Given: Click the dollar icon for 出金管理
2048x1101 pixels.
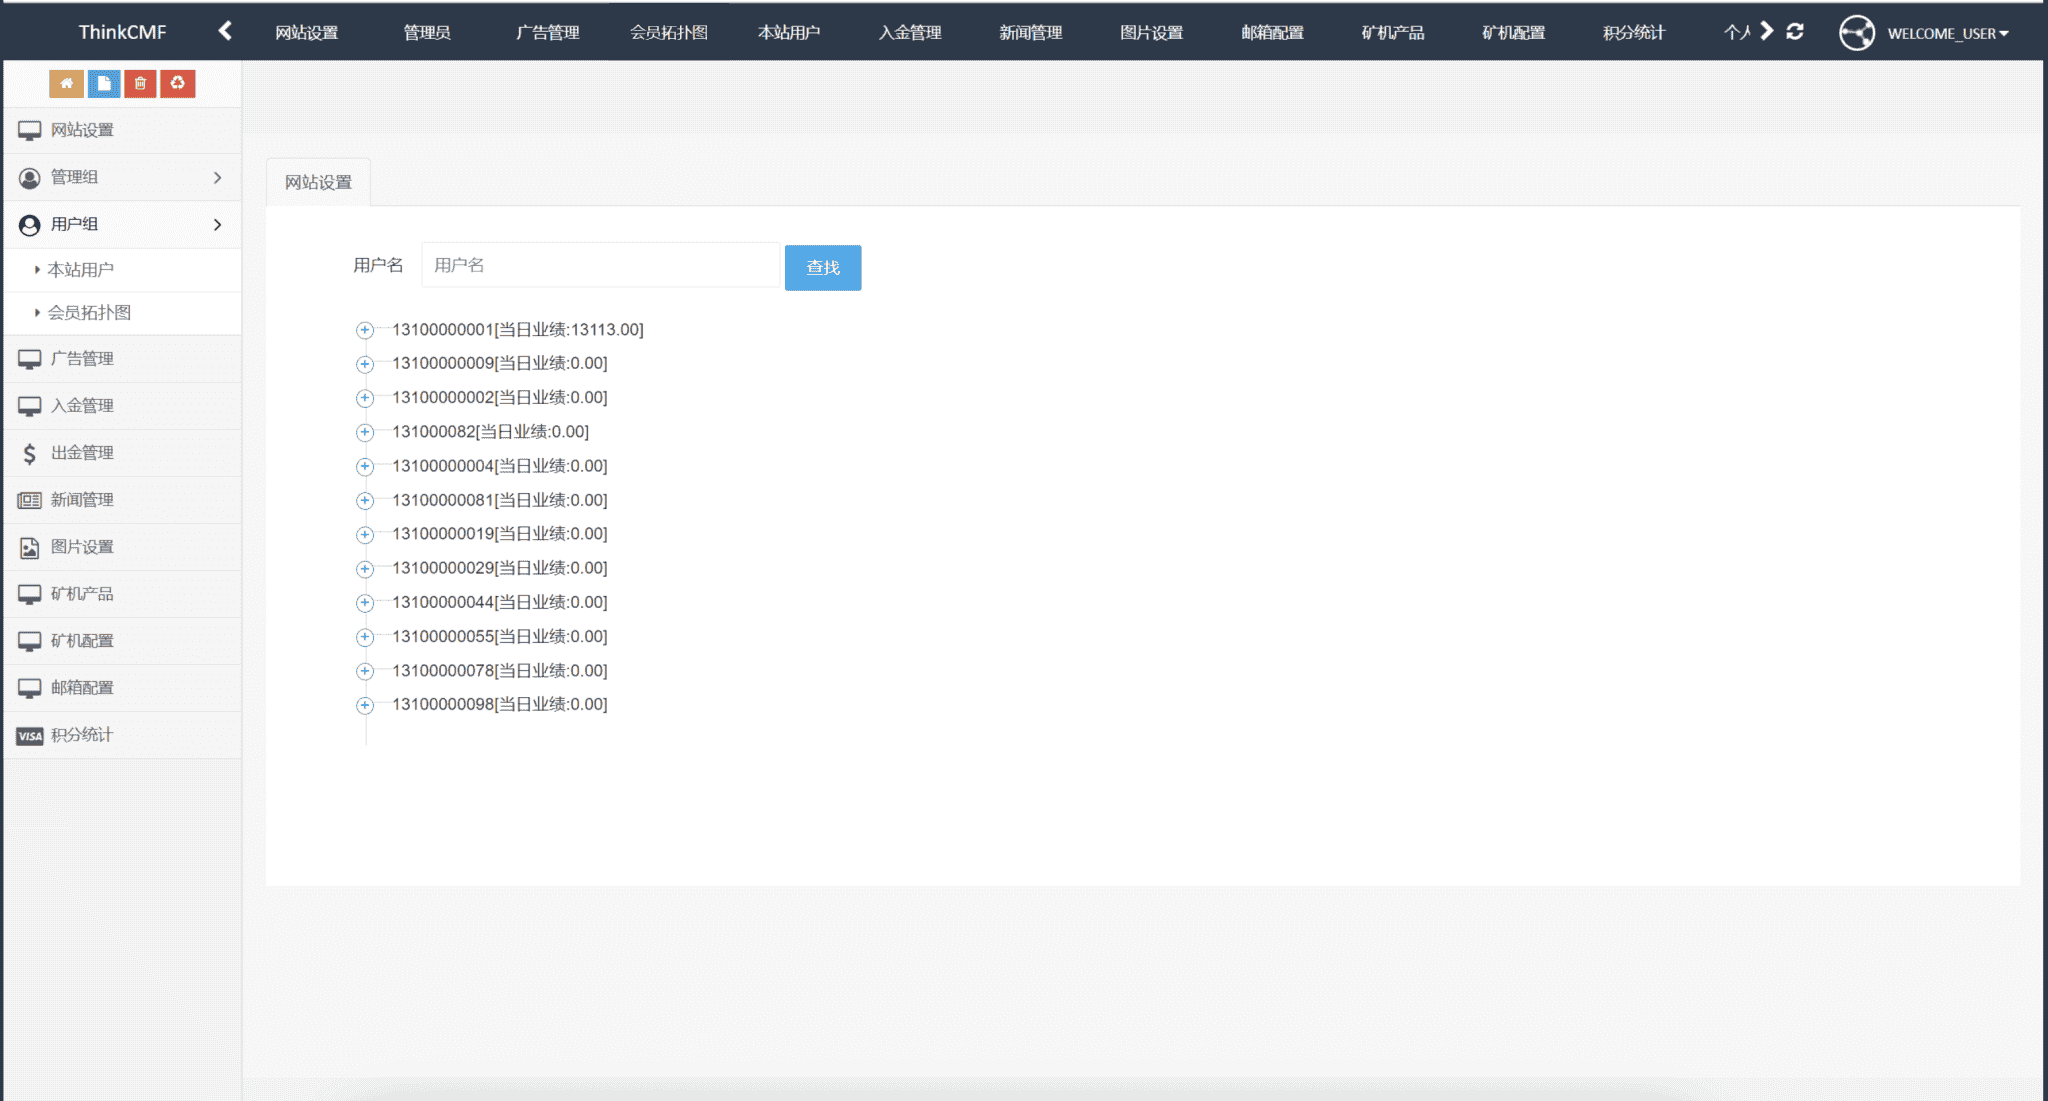Looking at the screenshot, I should pyautogui.click(x=29, y=453).
